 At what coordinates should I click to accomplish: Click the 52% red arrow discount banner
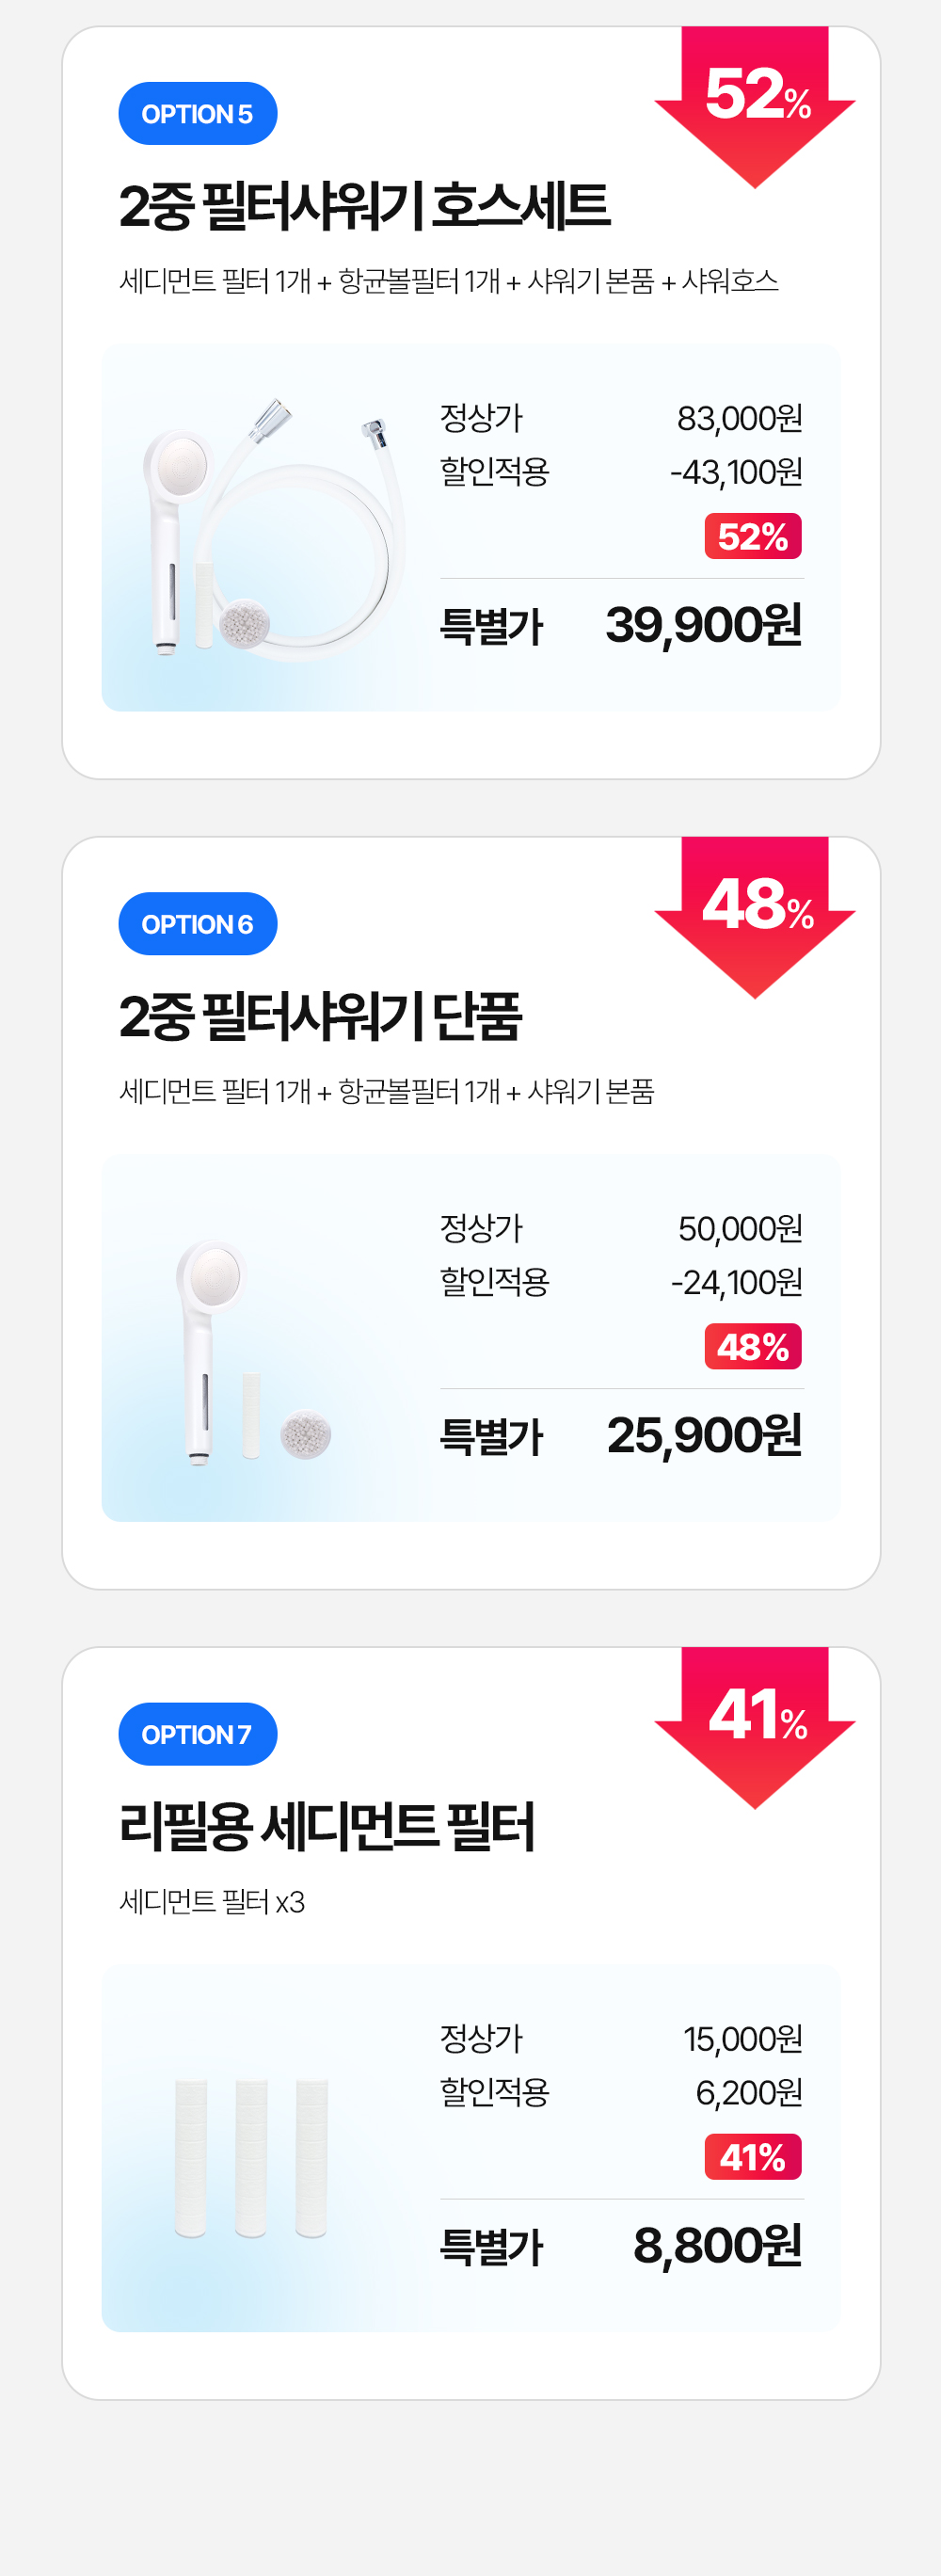[x=755, y=106]
